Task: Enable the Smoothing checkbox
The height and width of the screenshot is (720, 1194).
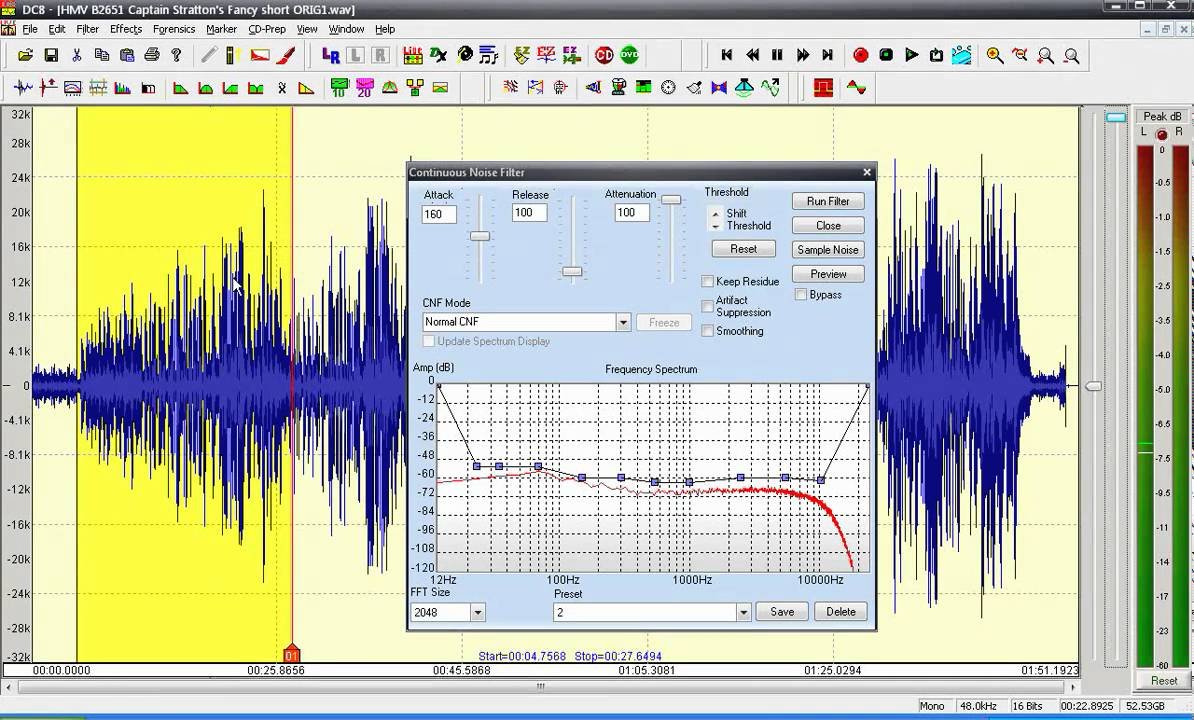Action: coord(707,331)
